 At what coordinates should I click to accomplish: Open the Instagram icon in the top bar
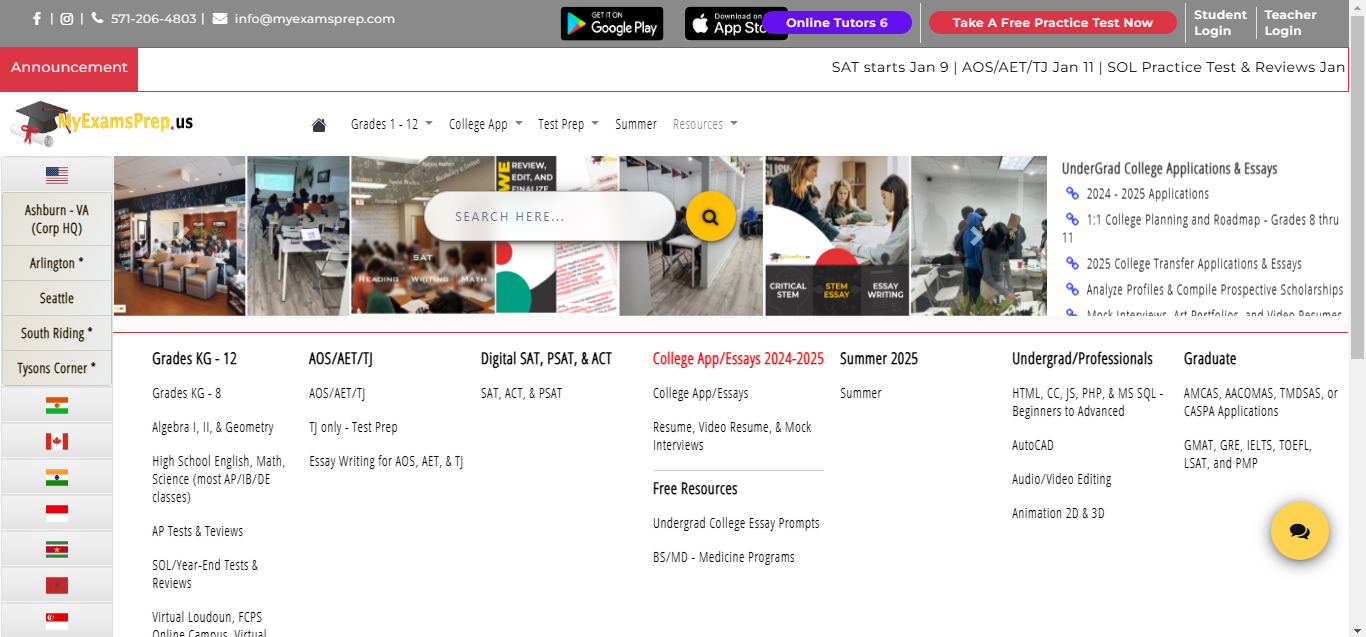point(66,17)
